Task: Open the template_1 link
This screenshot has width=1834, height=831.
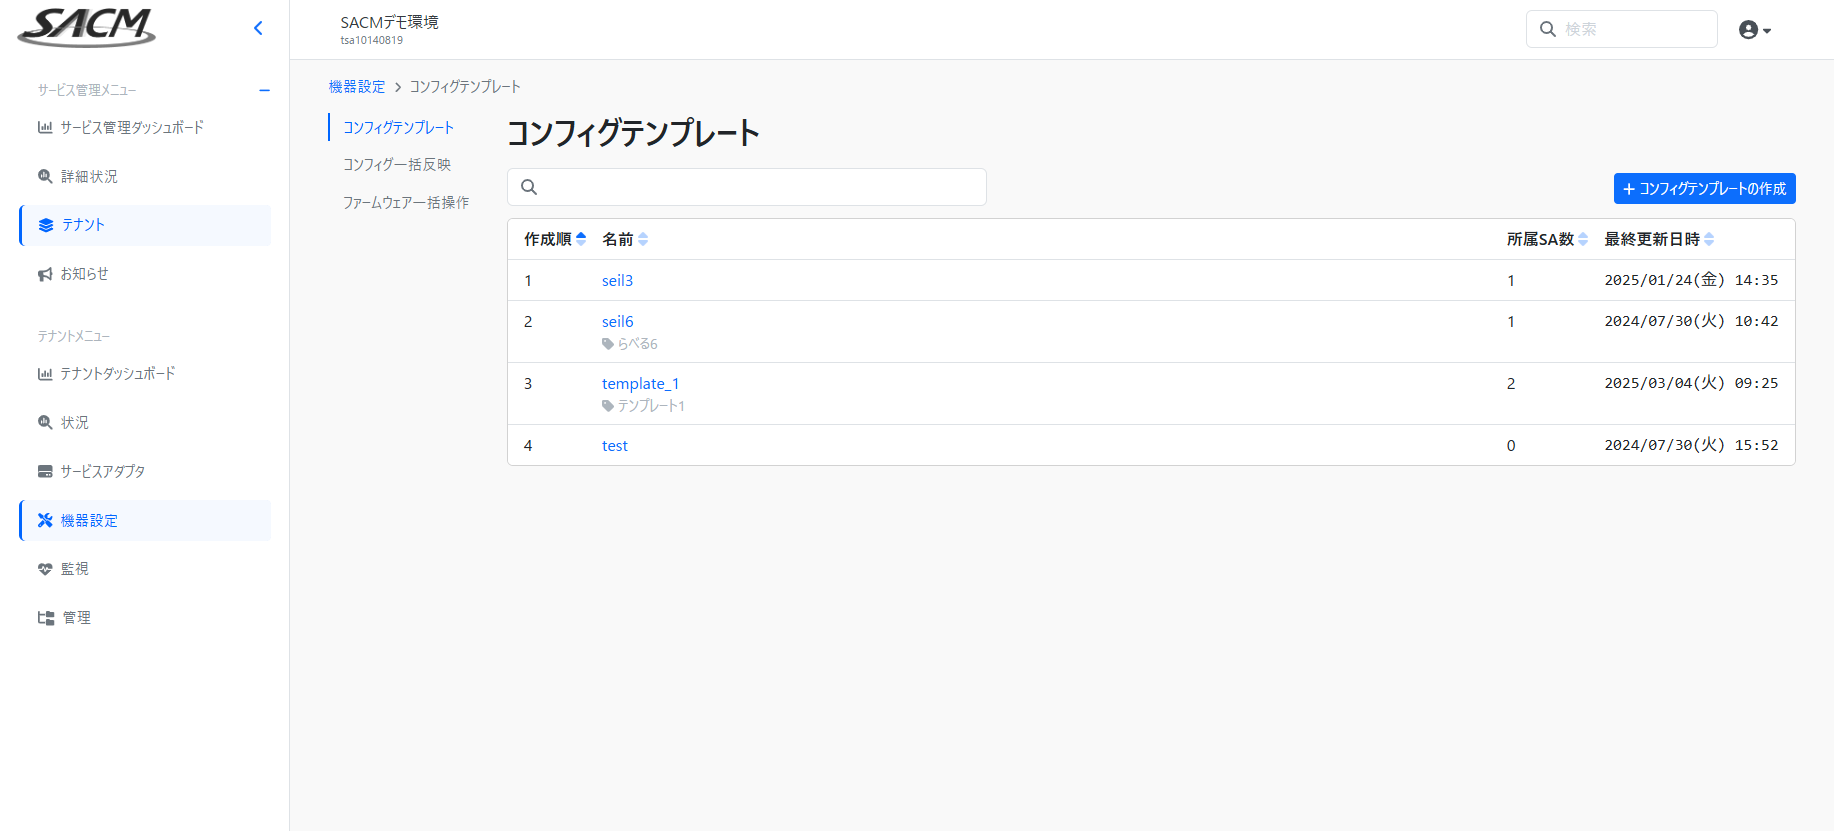Action: [x=640, y=384]
